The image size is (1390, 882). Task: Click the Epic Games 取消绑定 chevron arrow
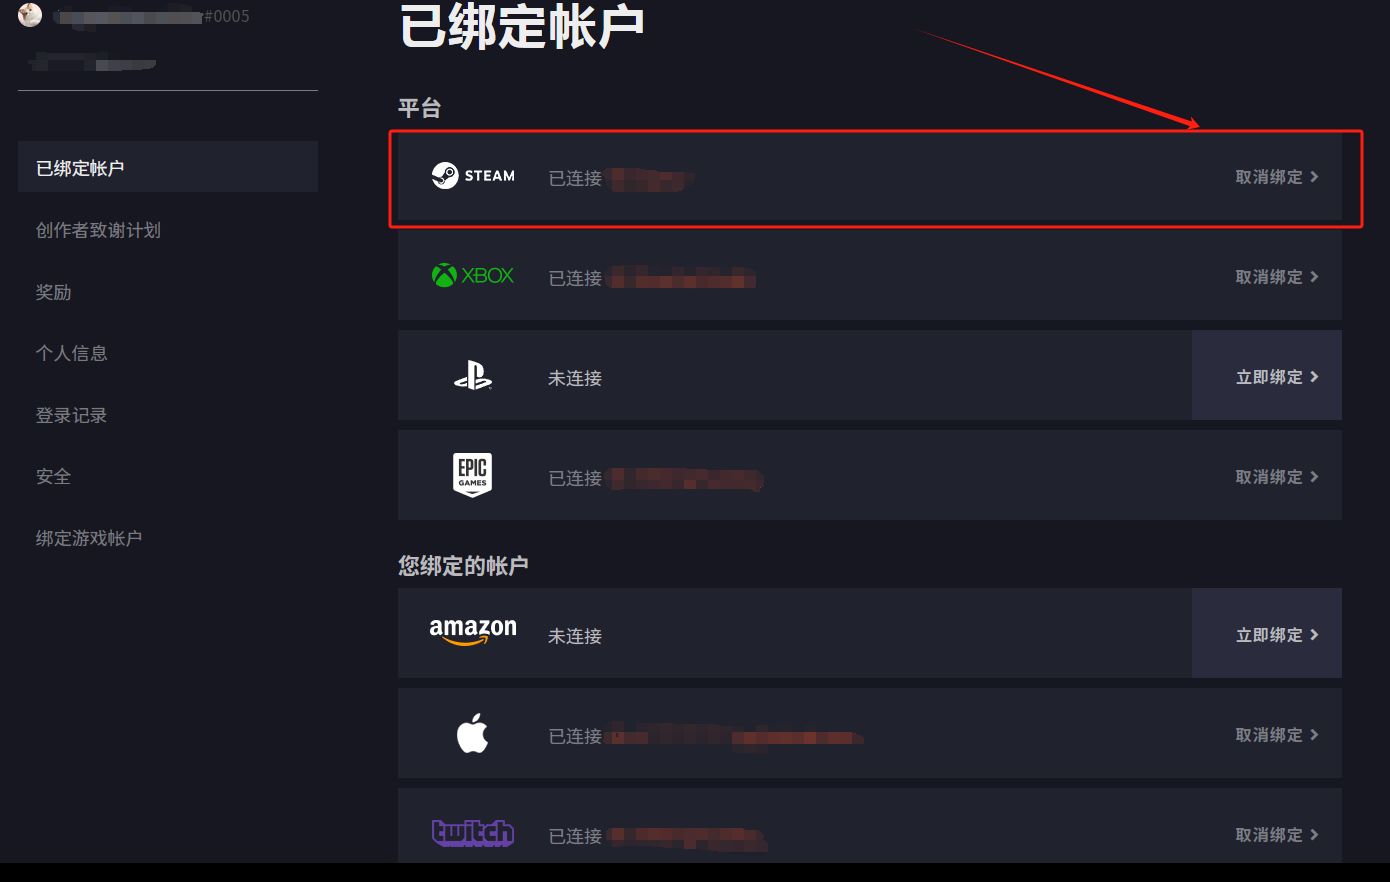click(x=1314, y=477)
